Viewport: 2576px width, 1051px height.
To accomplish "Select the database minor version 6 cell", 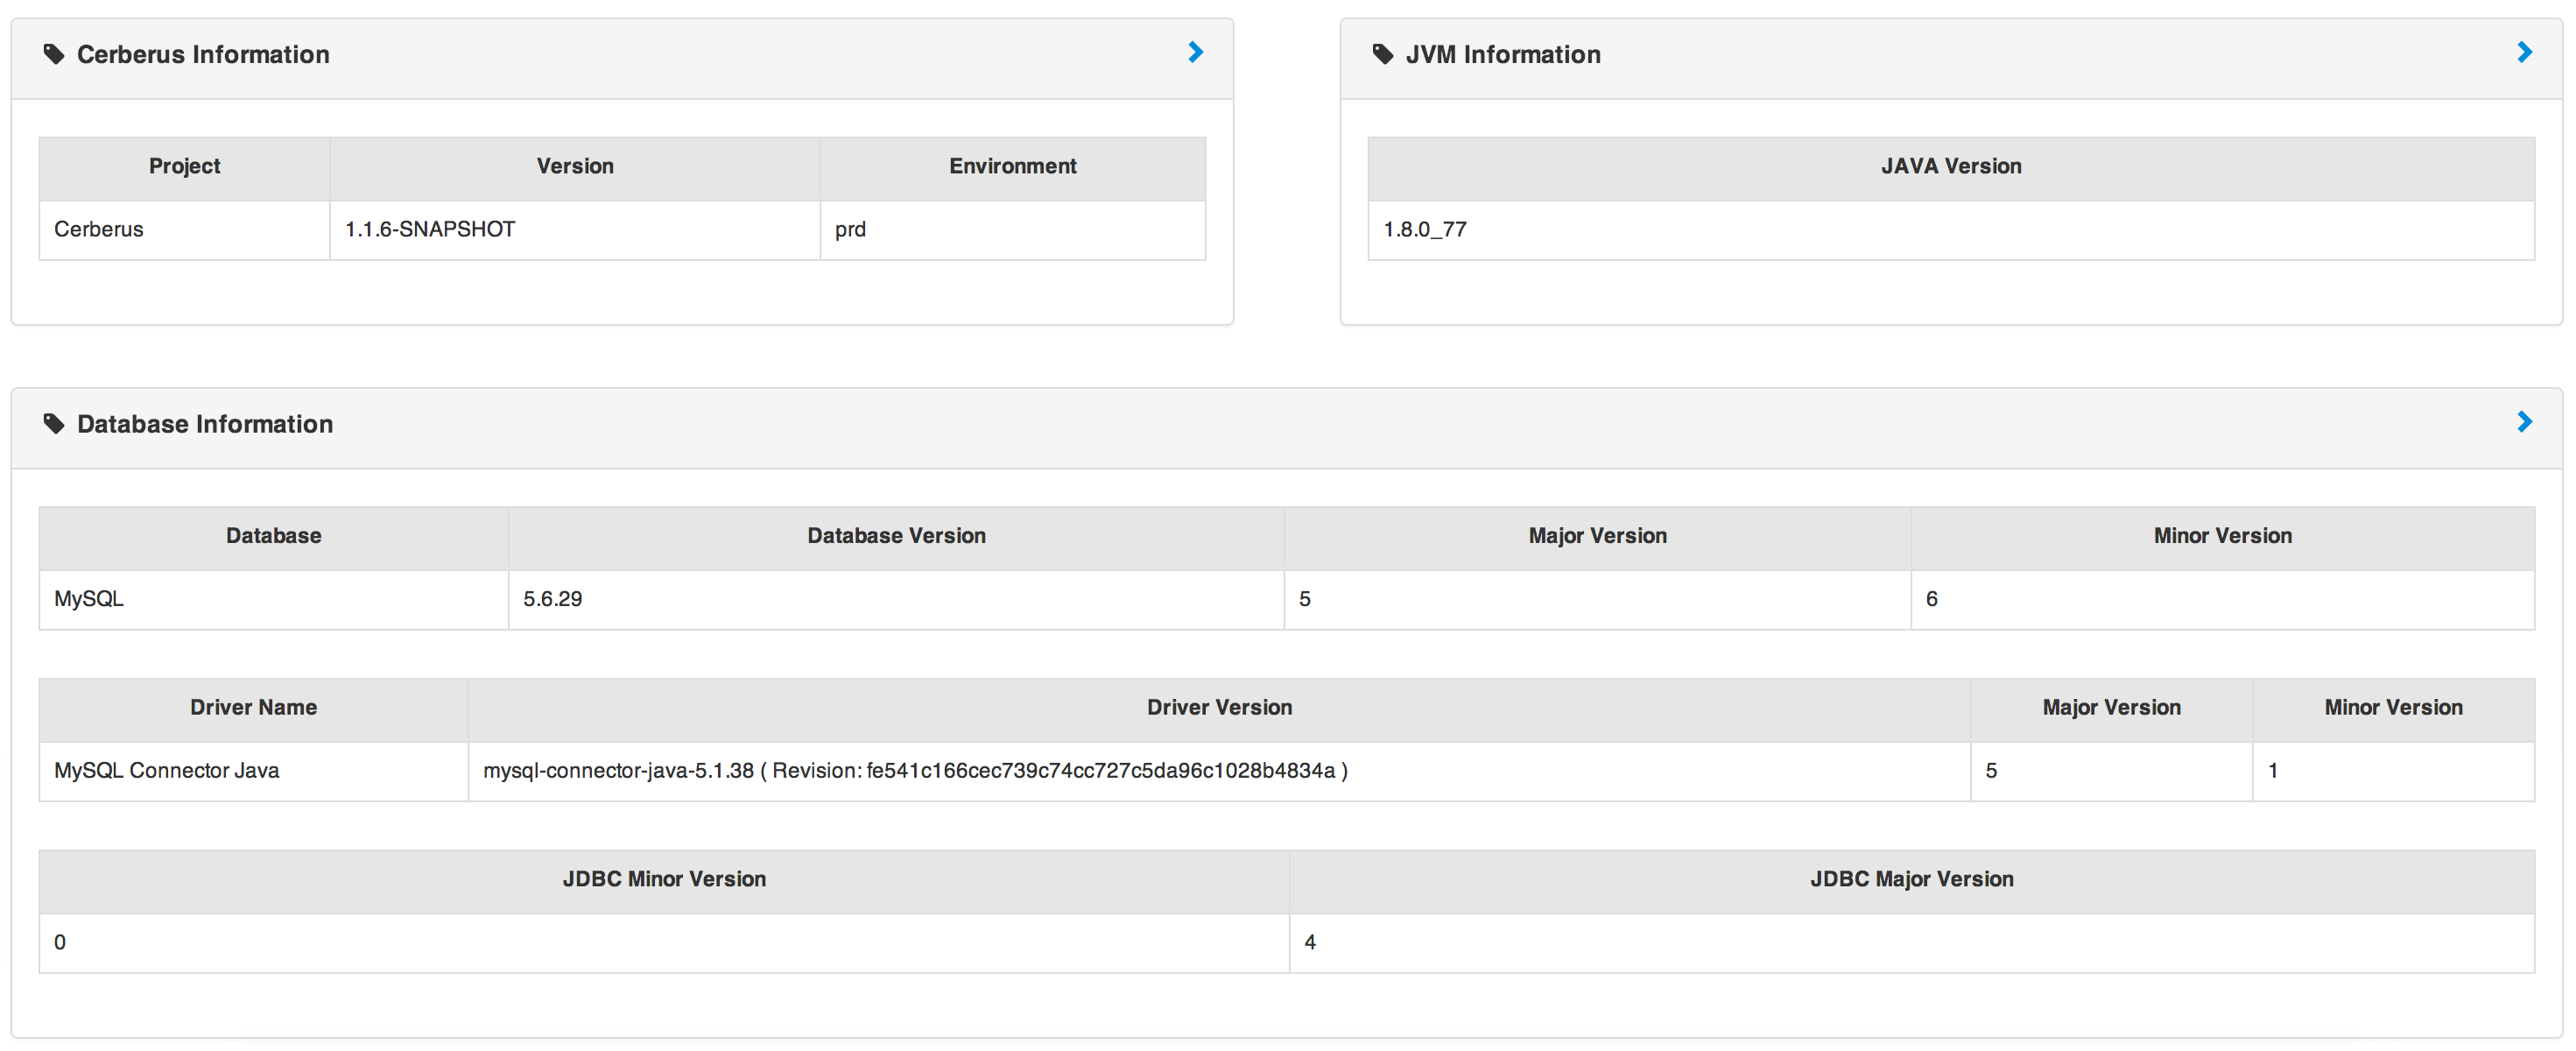I will point(2223,600).
